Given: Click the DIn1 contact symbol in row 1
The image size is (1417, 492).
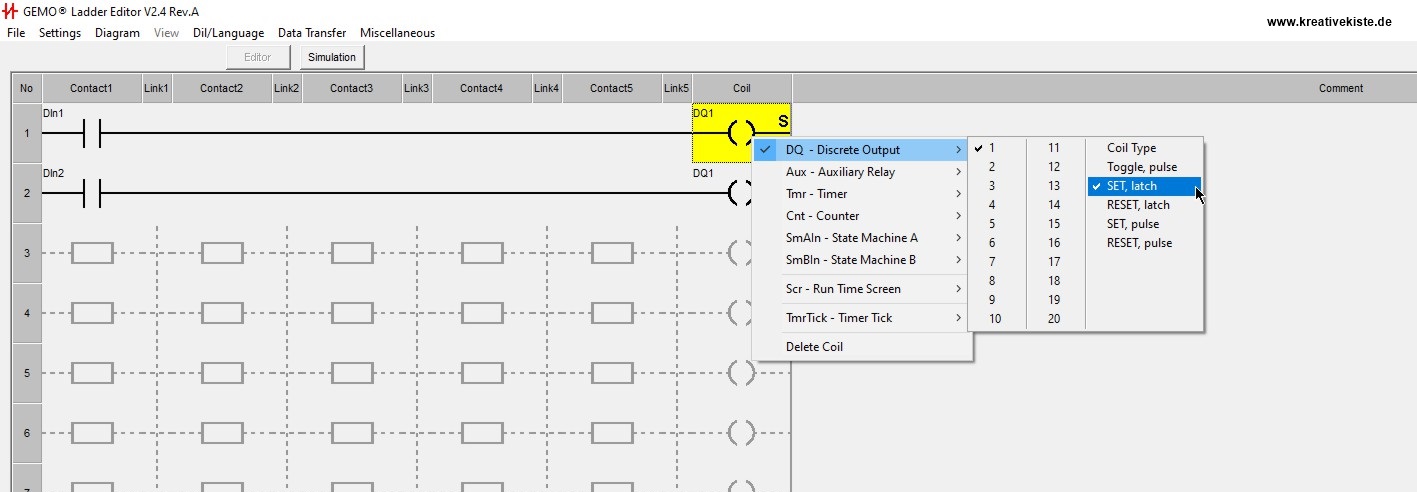Looking at the screenshot, I should [92, 133].
